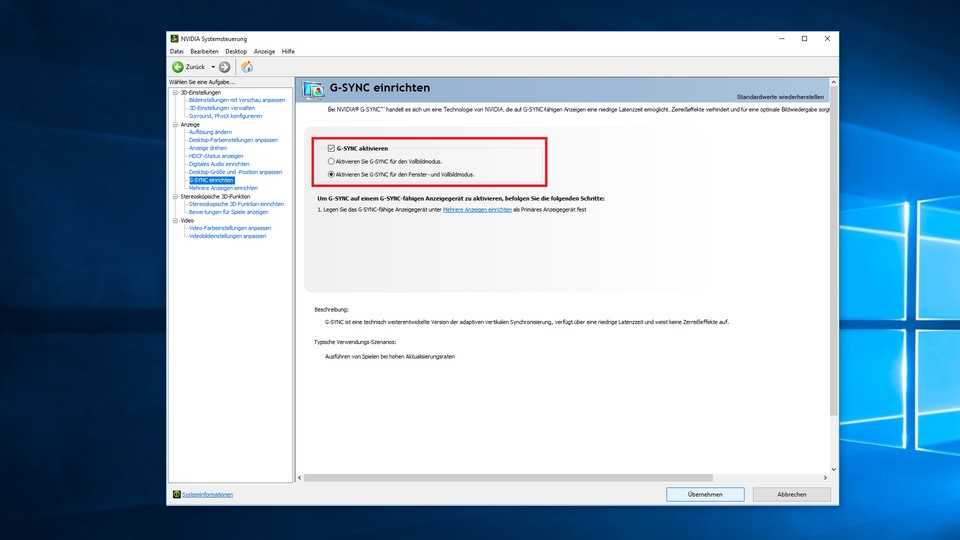The height and width of the screenshot is (540, 960).
Task: Click the Systeminformationen green icon
Action: tap(176, 494)
